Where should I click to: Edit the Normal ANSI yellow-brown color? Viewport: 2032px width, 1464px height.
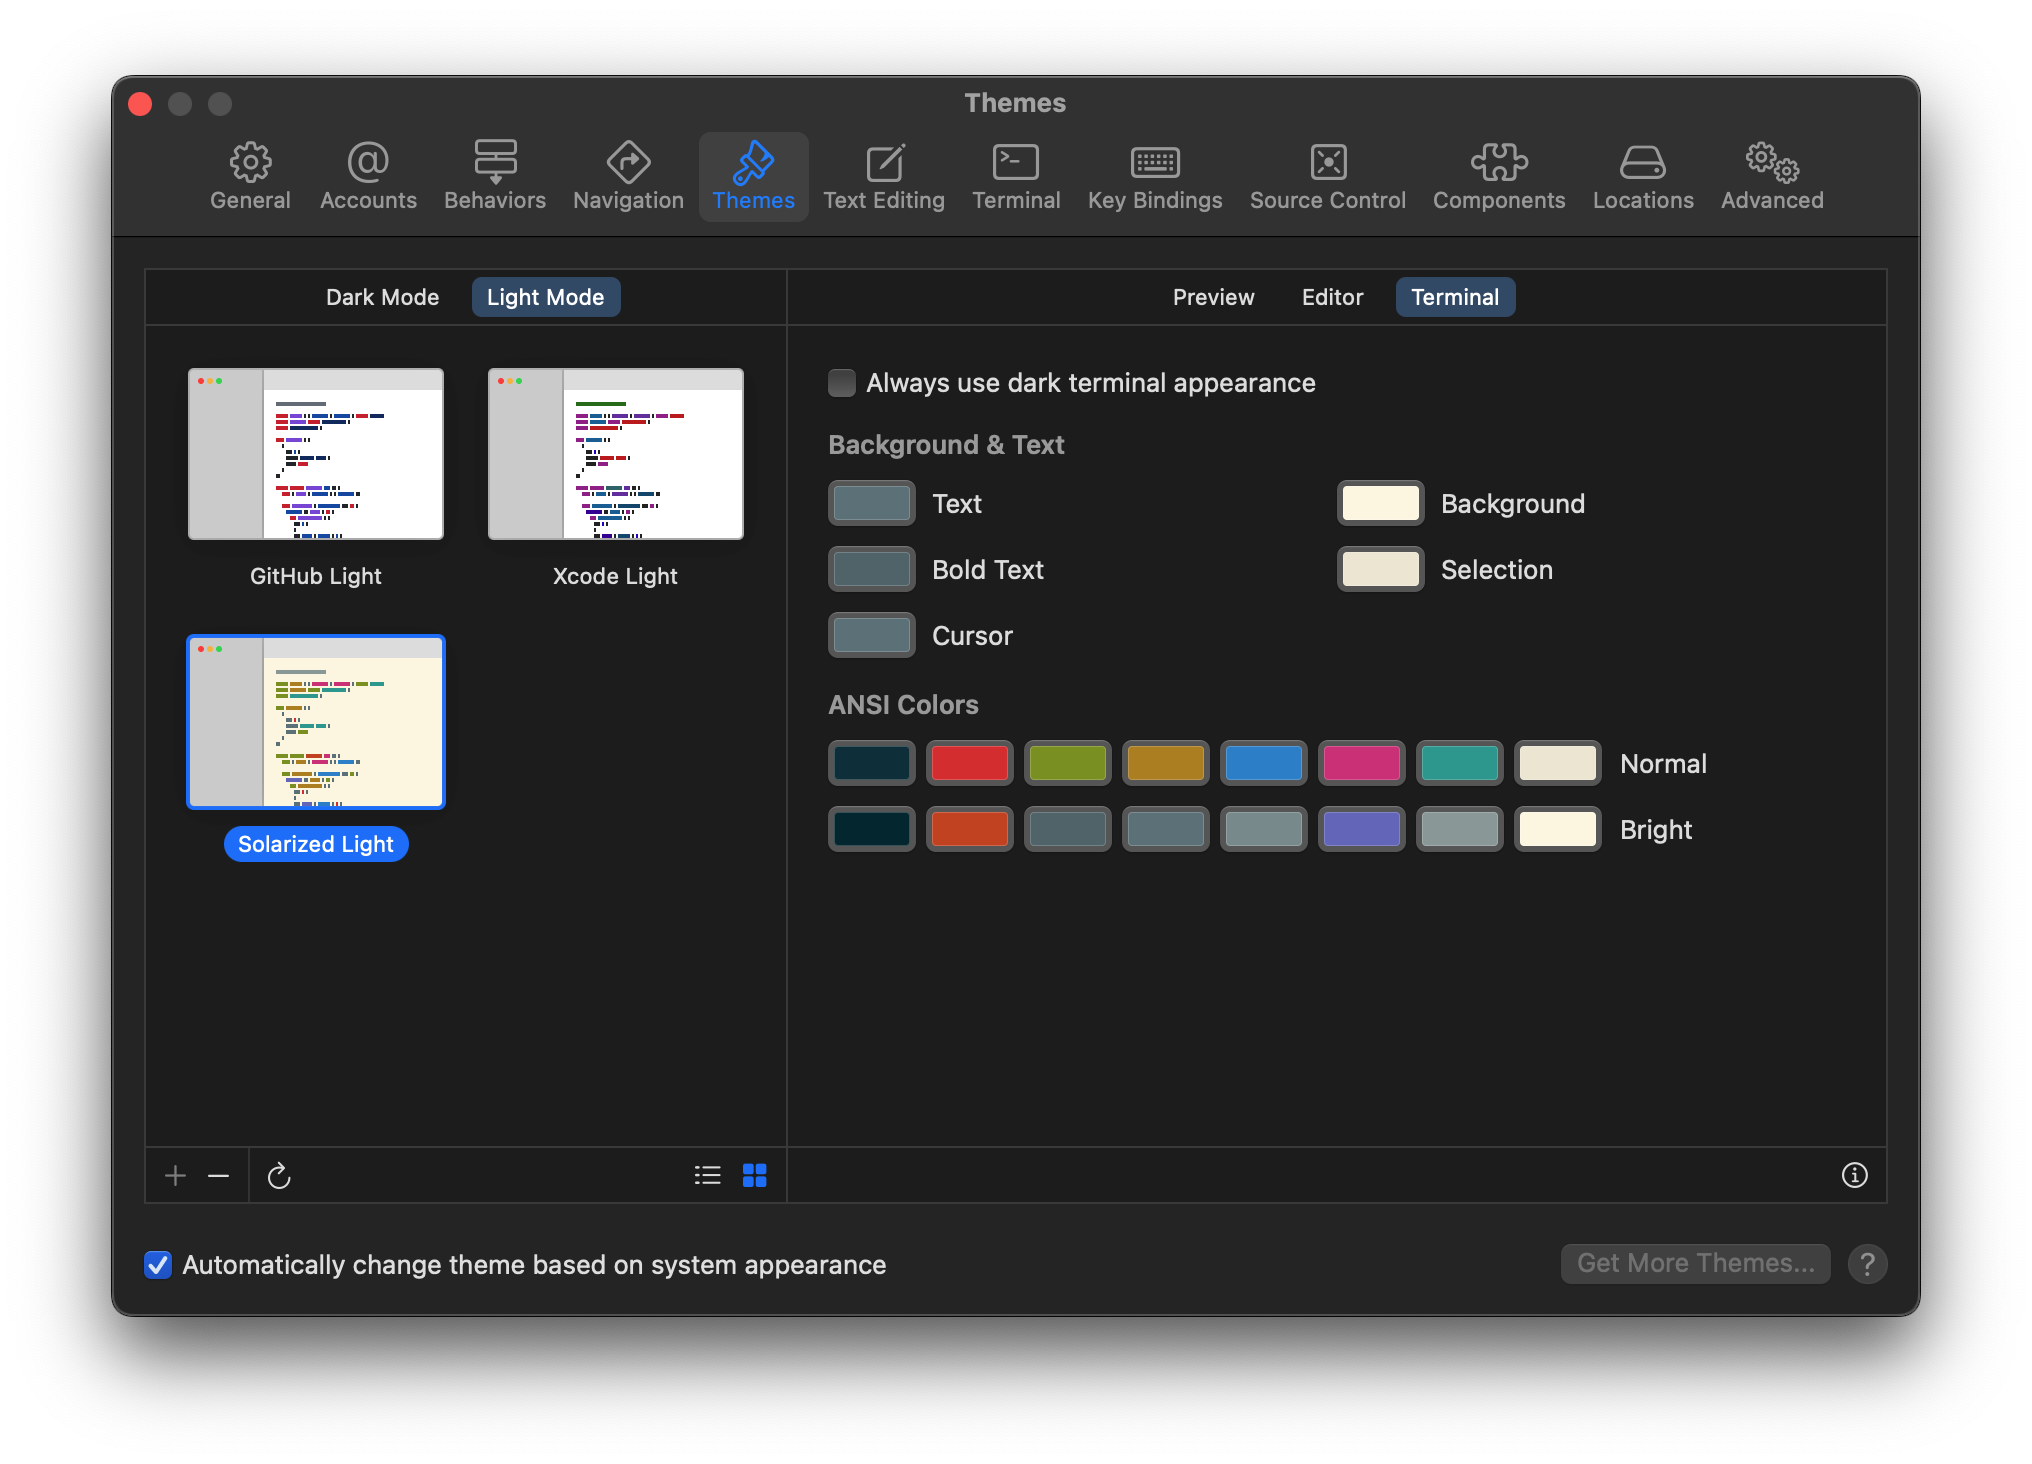click(1165, 763)
